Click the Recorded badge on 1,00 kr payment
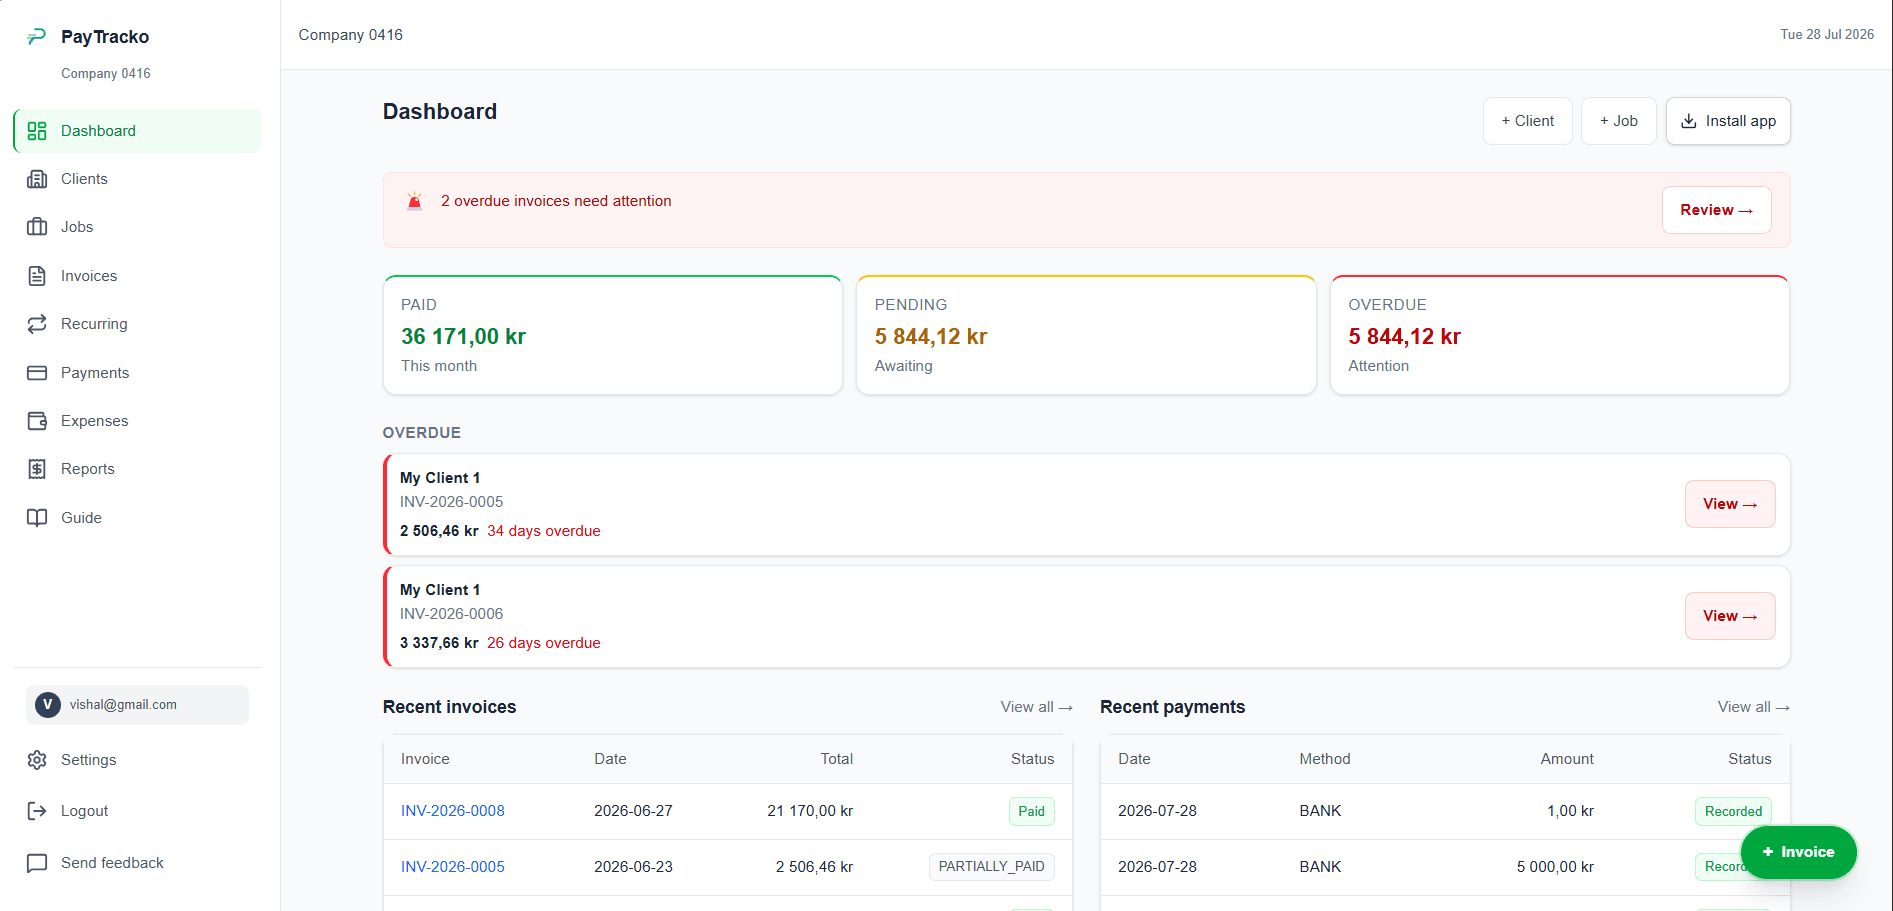 tap(1733, 811)
